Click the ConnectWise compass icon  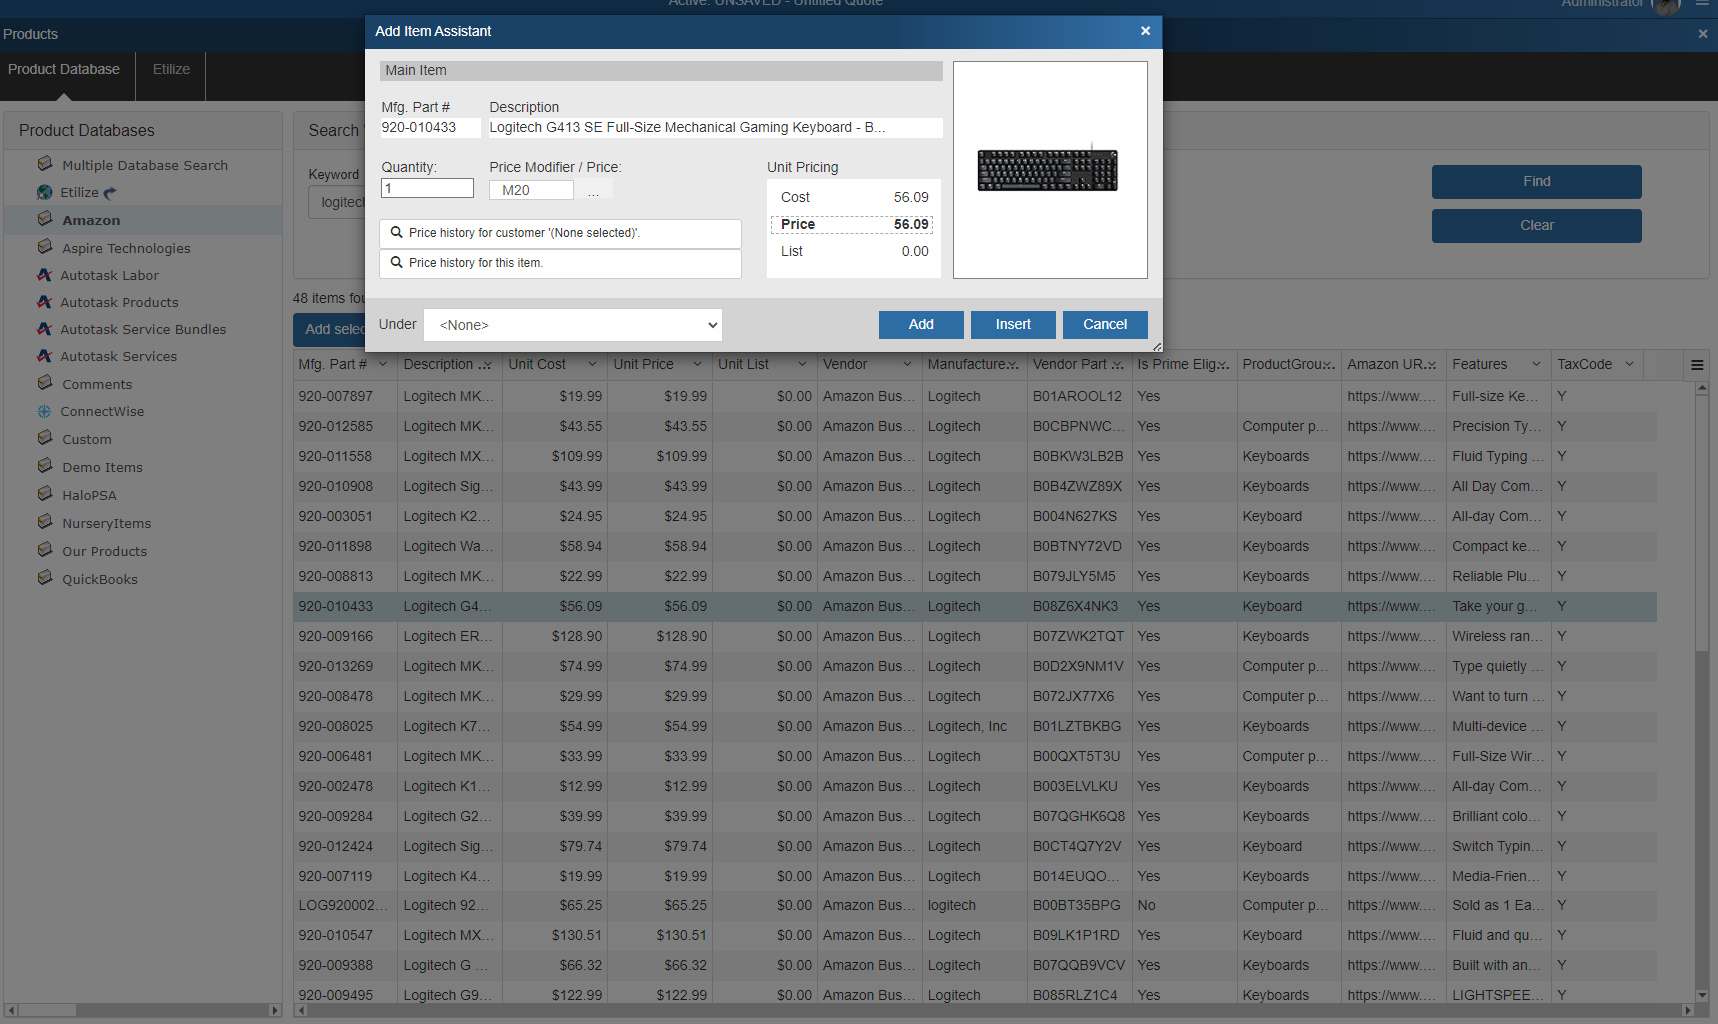45,411
